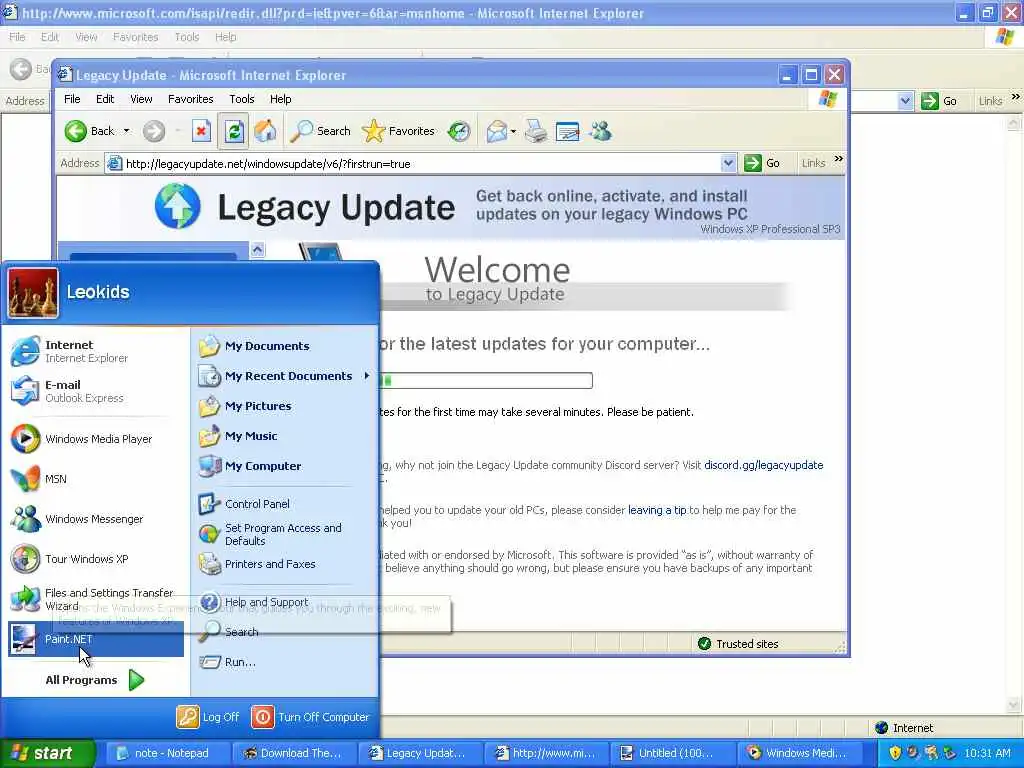Open History clock icon in toolbar

459,131
